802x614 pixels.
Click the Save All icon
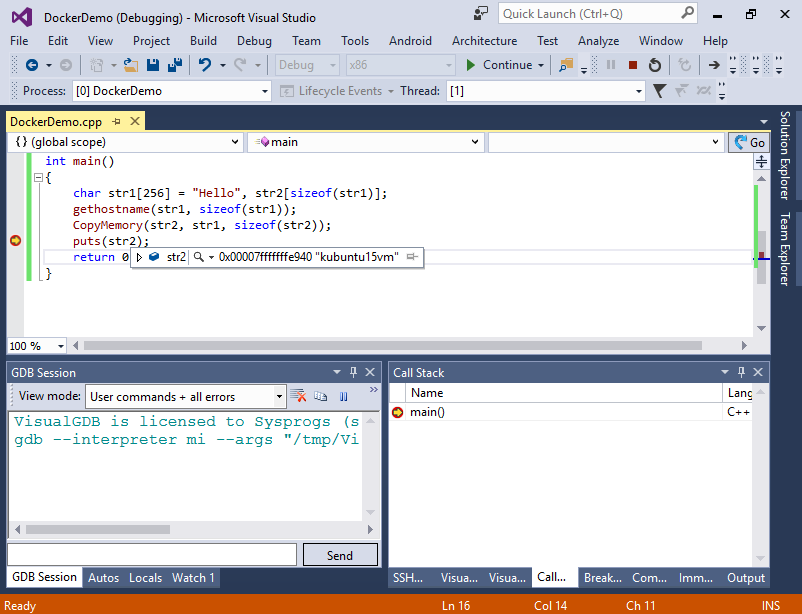[175, 65]
